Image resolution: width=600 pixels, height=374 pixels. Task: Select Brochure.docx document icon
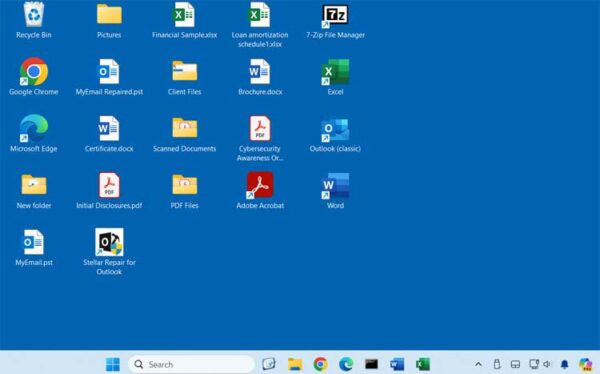pyautogui.click(x=260, y=72)
